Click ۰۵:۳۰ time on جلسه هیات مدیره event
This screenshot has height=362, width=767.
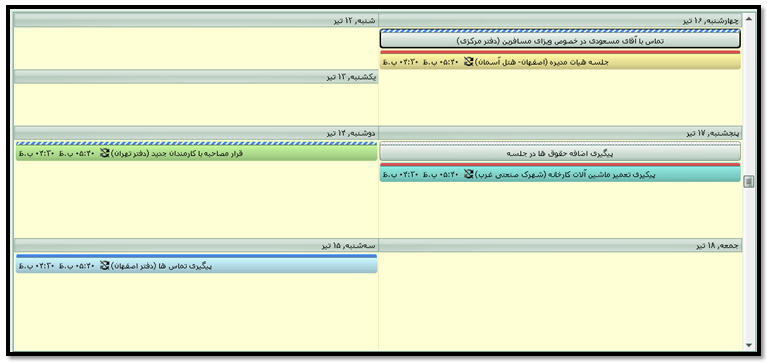(x=442, y=62)
